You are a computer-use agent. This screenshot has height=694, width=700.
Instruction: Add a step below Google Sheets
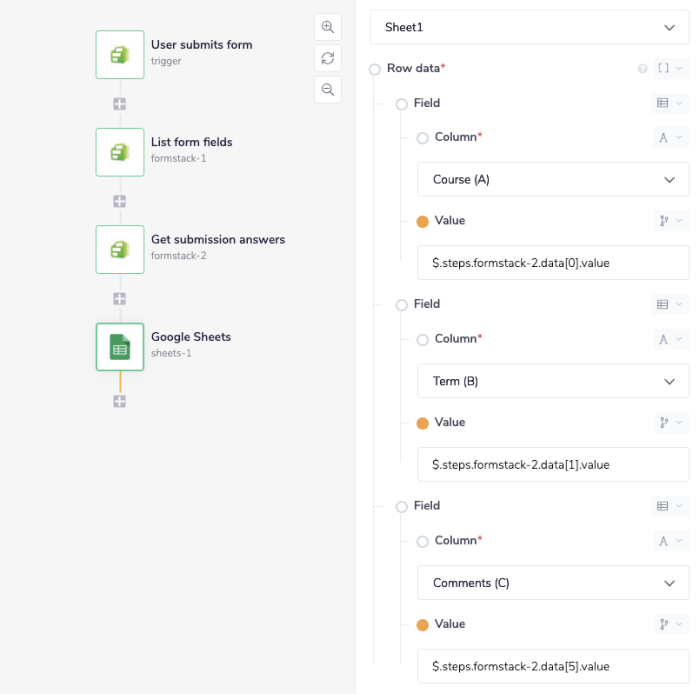[120, 402]
